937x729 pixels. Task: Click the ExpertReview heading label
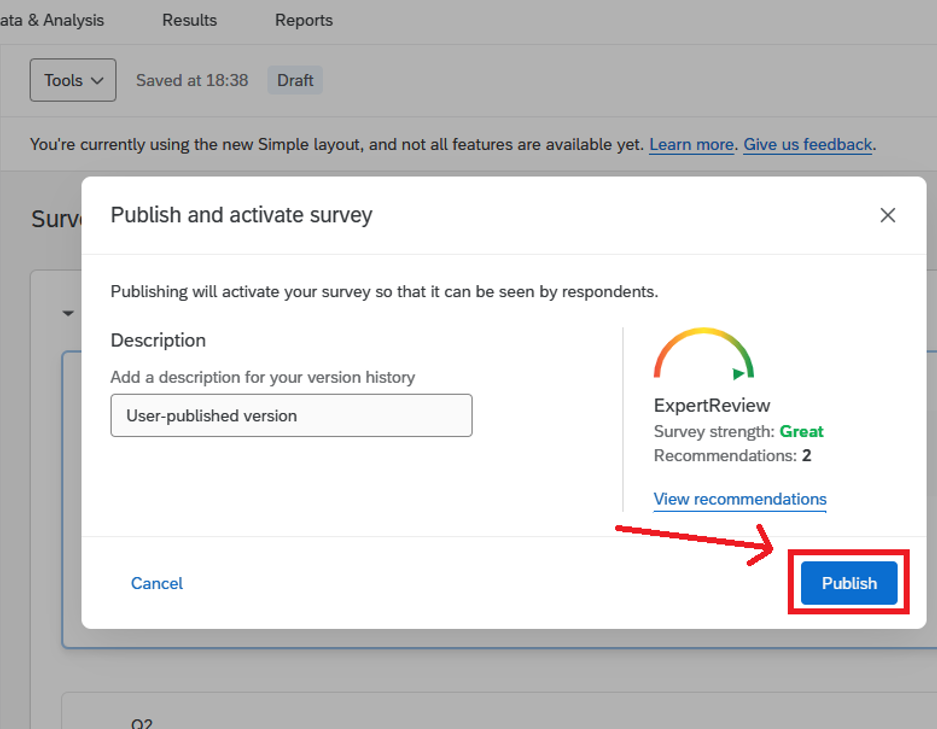click(712, 405)
